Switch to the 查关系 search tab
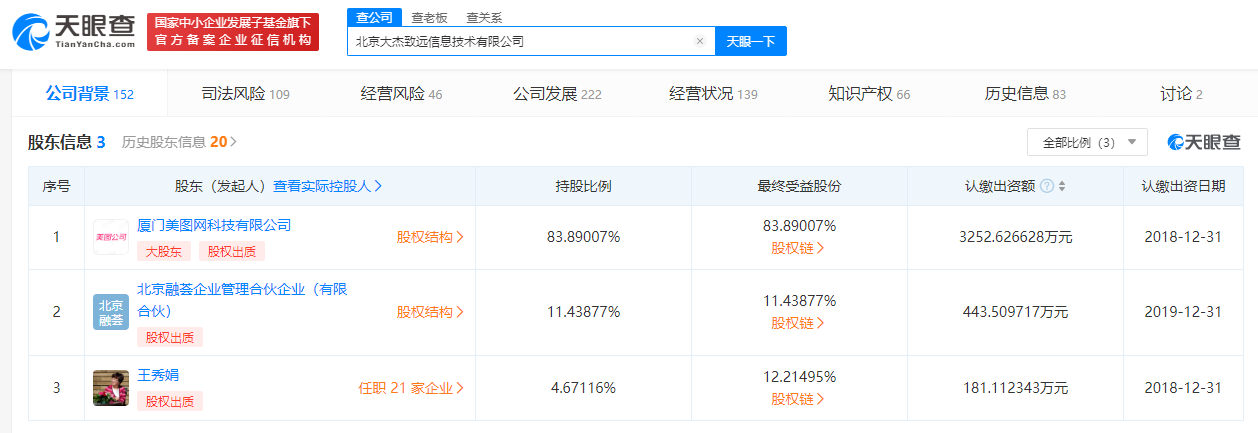Screen dimensions: 1258x433 (484, 17)
